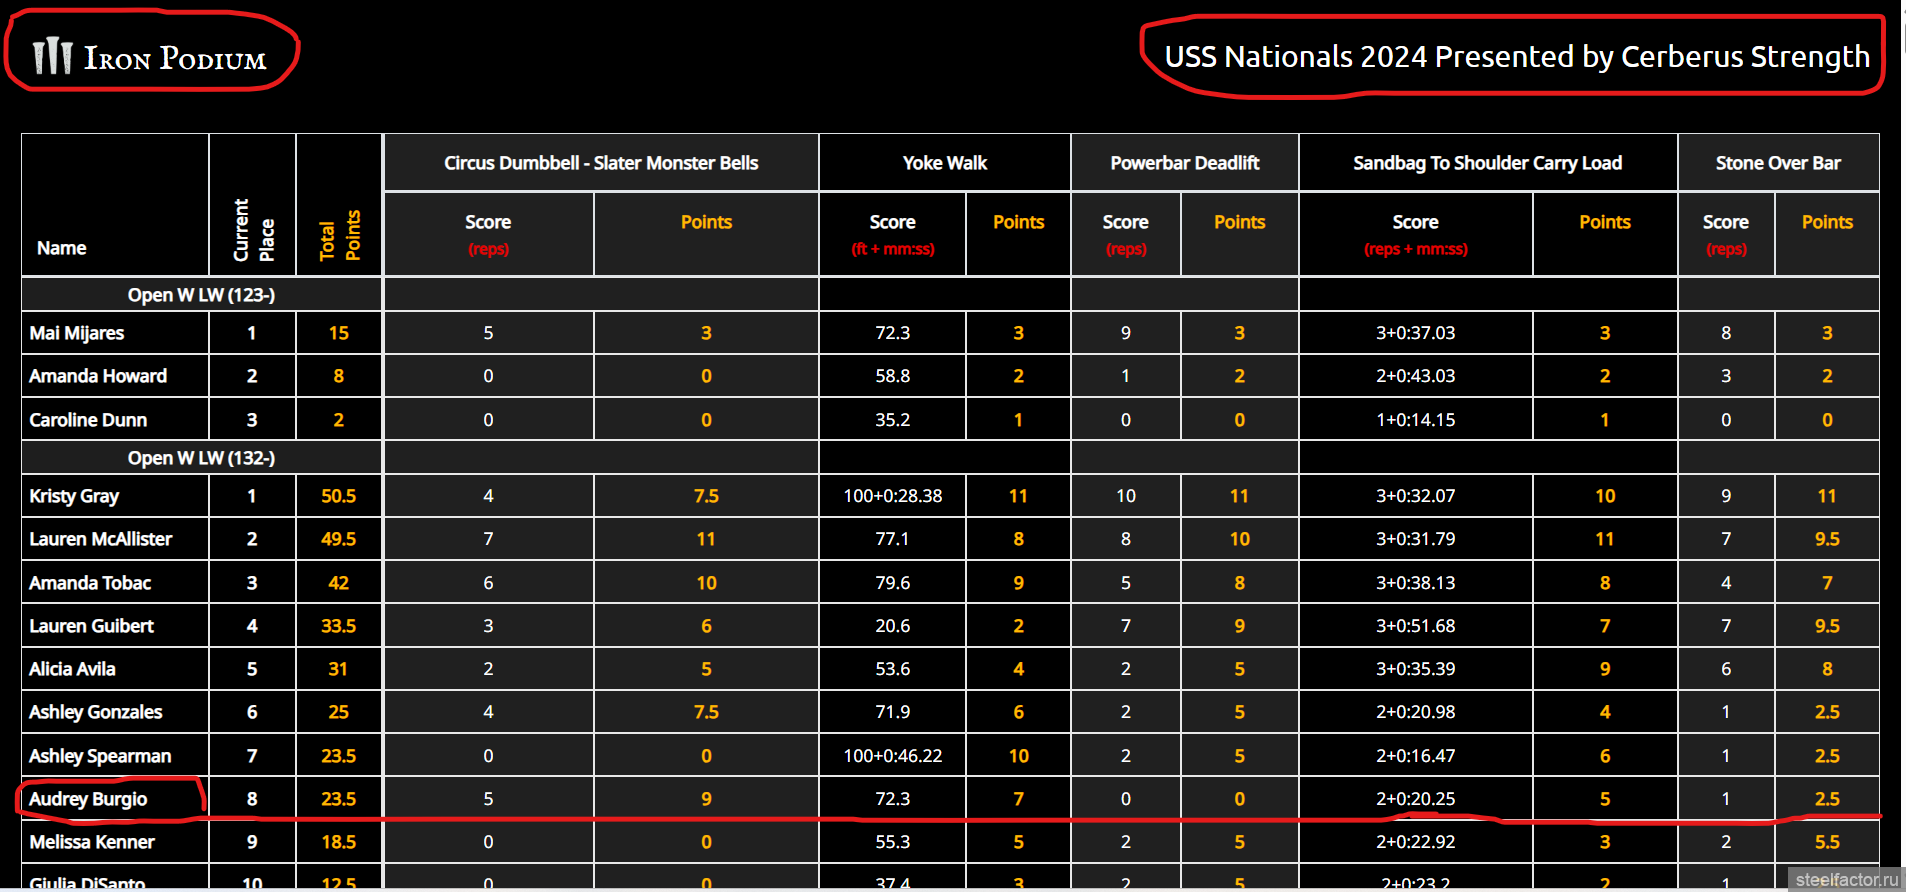The height and width of the screenshot is (892, 1906).
Task: Click Melissa Kenner's name
Action: pos(92,842)
